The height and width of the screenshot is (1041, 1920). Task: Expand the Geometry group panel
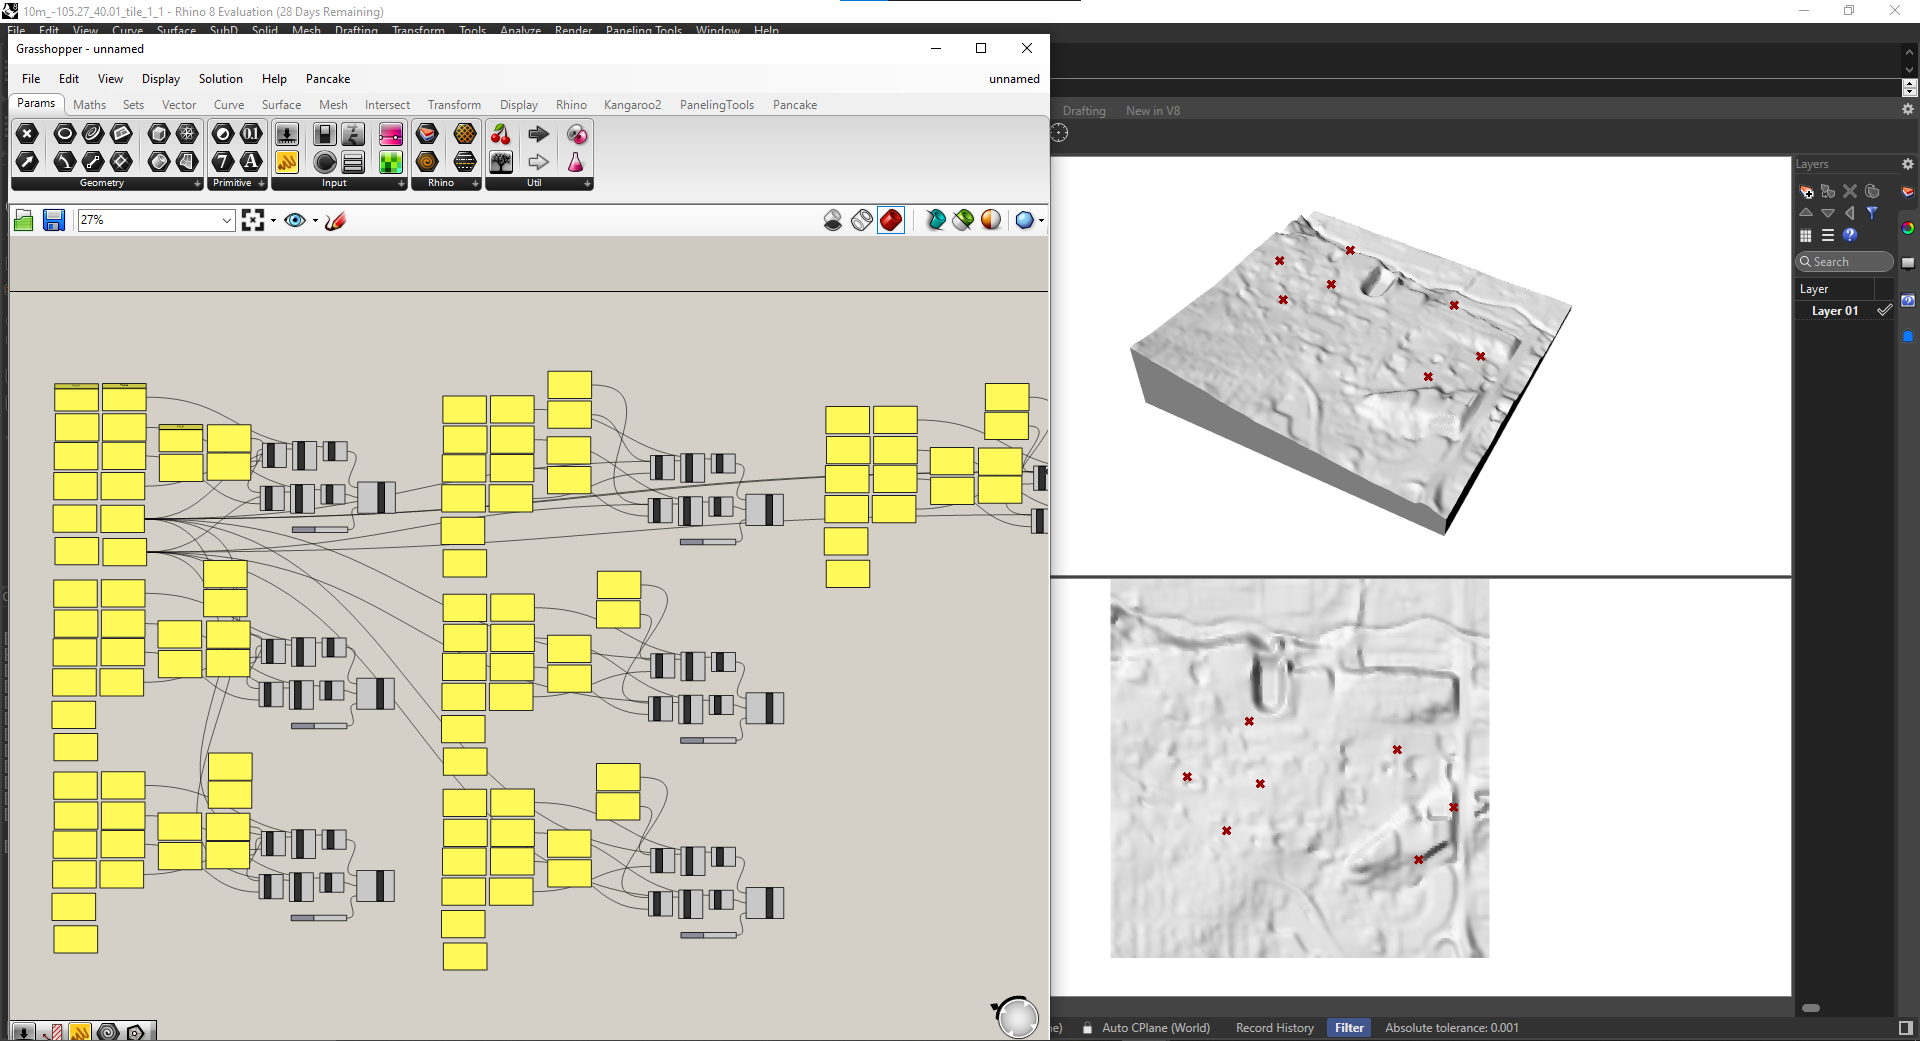pos(197,184)
